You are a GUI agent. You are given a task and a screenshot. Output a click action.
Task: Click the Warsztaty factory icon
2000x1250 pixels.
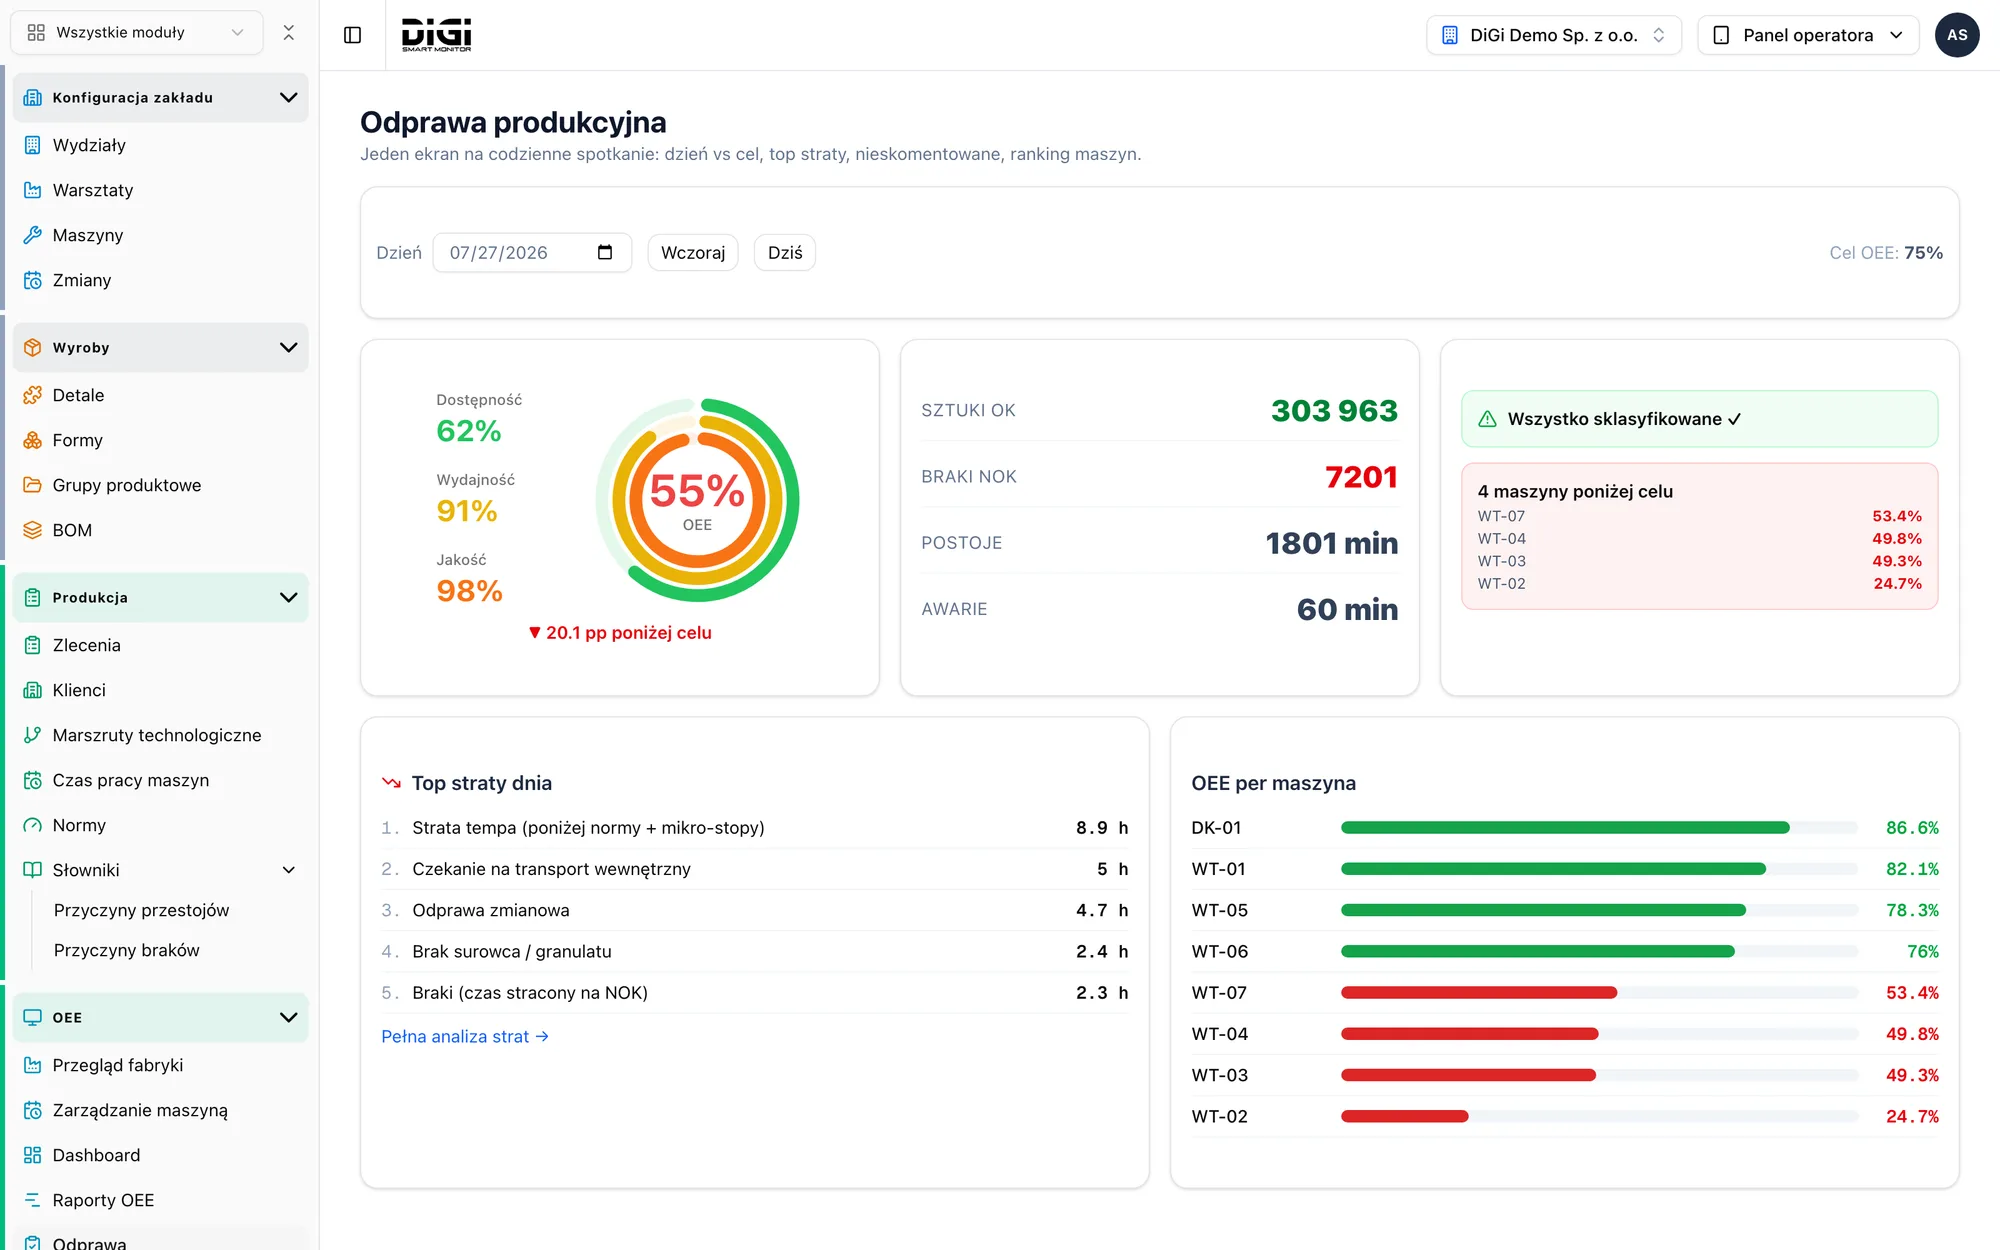pos(33,190)
